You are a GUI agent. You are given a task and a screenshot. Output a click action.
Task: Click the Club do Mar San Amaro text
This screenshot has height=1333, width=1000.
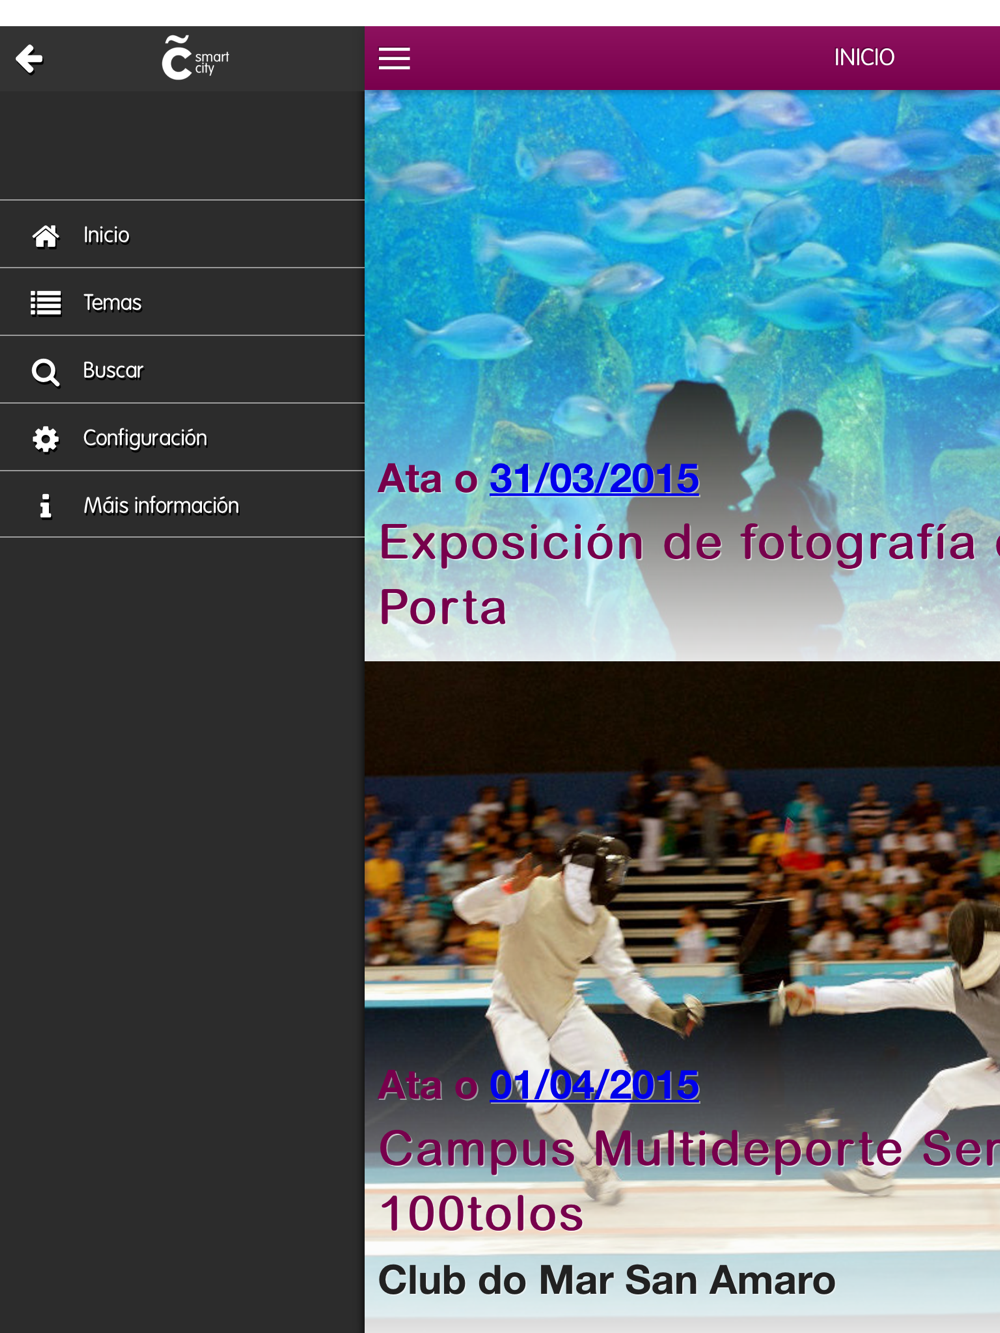click(x=606, y=1280)
